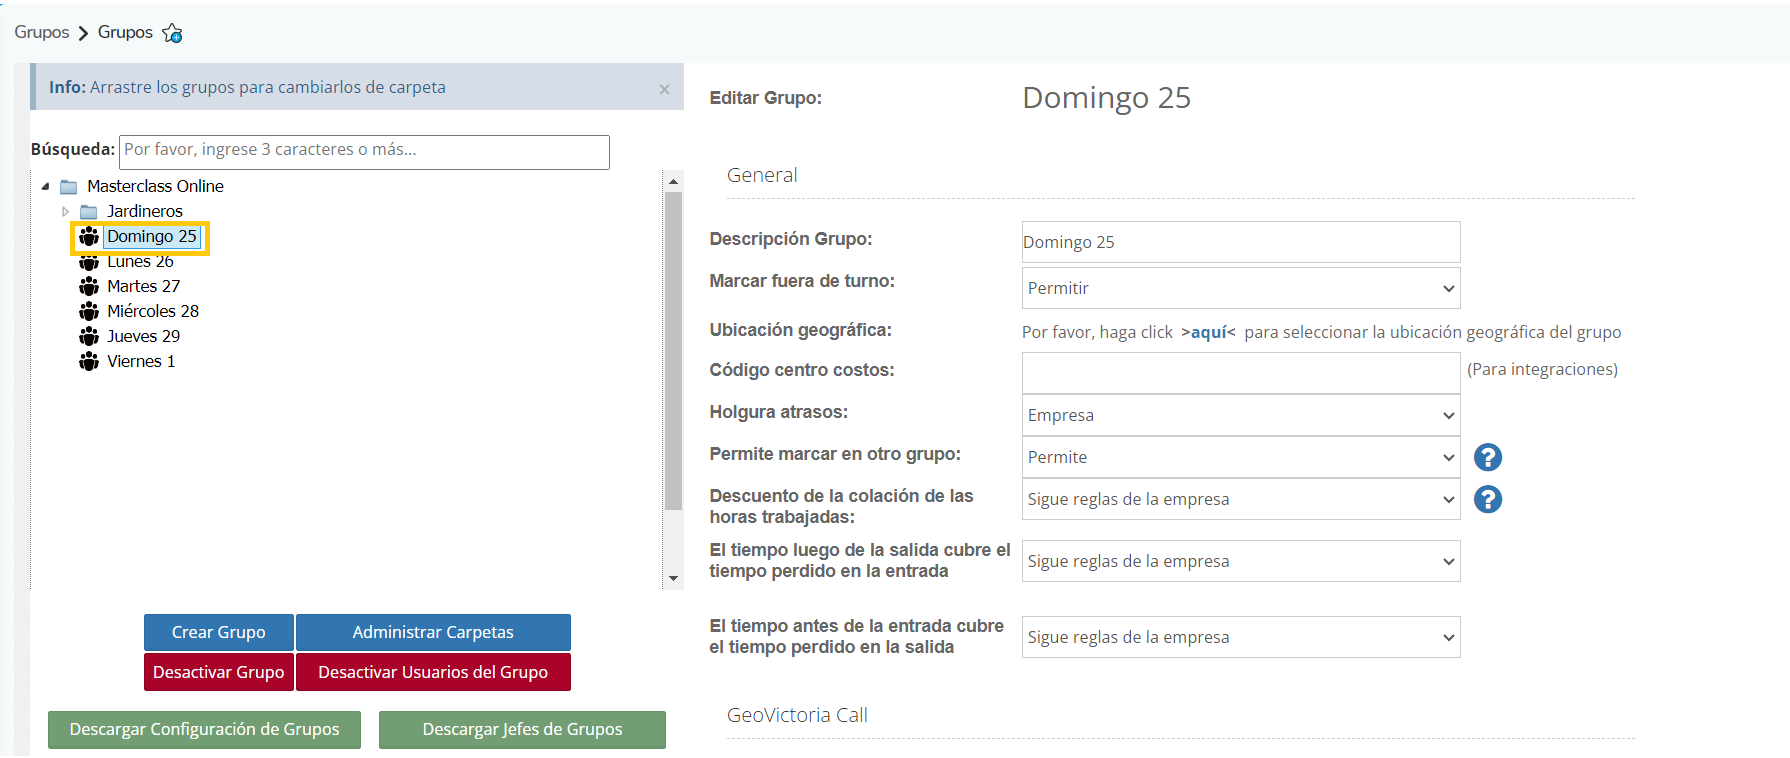Open the Marcar fuera de turno dropdown
This screenshot has width=1790, height=758.
pyautogui.click(x=1240, y=288)
